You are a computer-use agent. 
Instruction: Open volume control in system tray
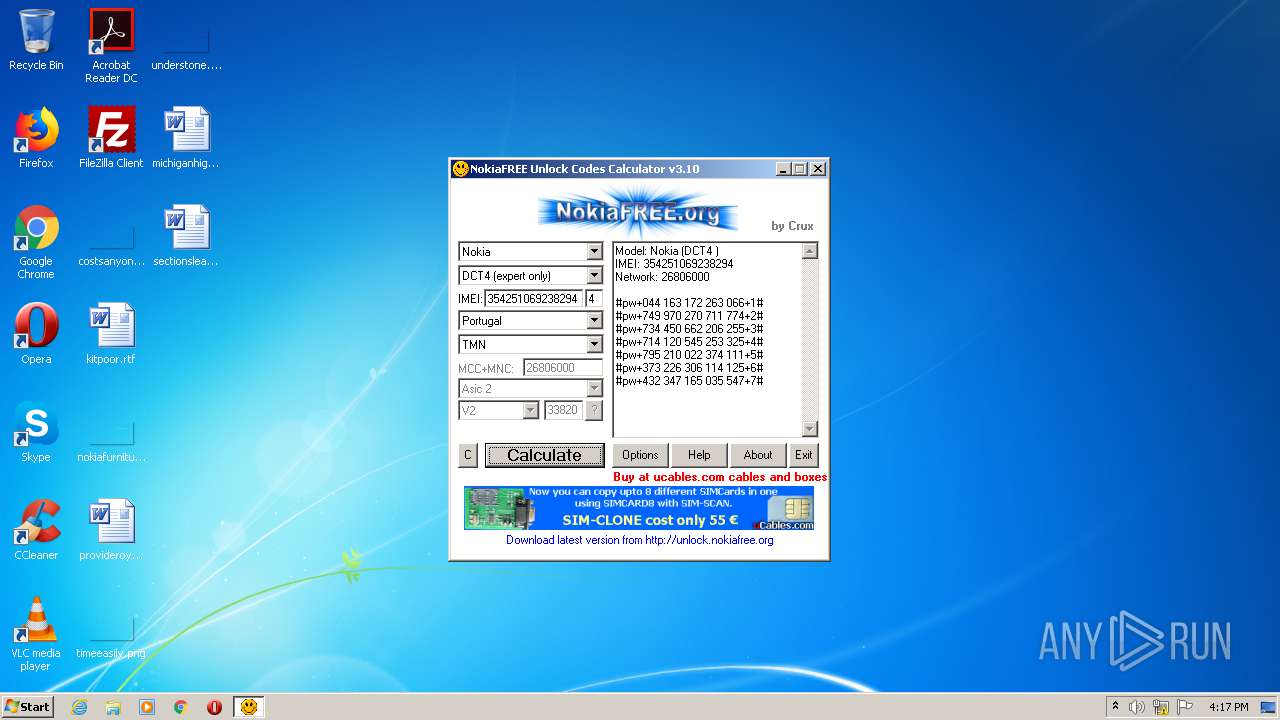pyautogui.click(x=1137, y=707)
